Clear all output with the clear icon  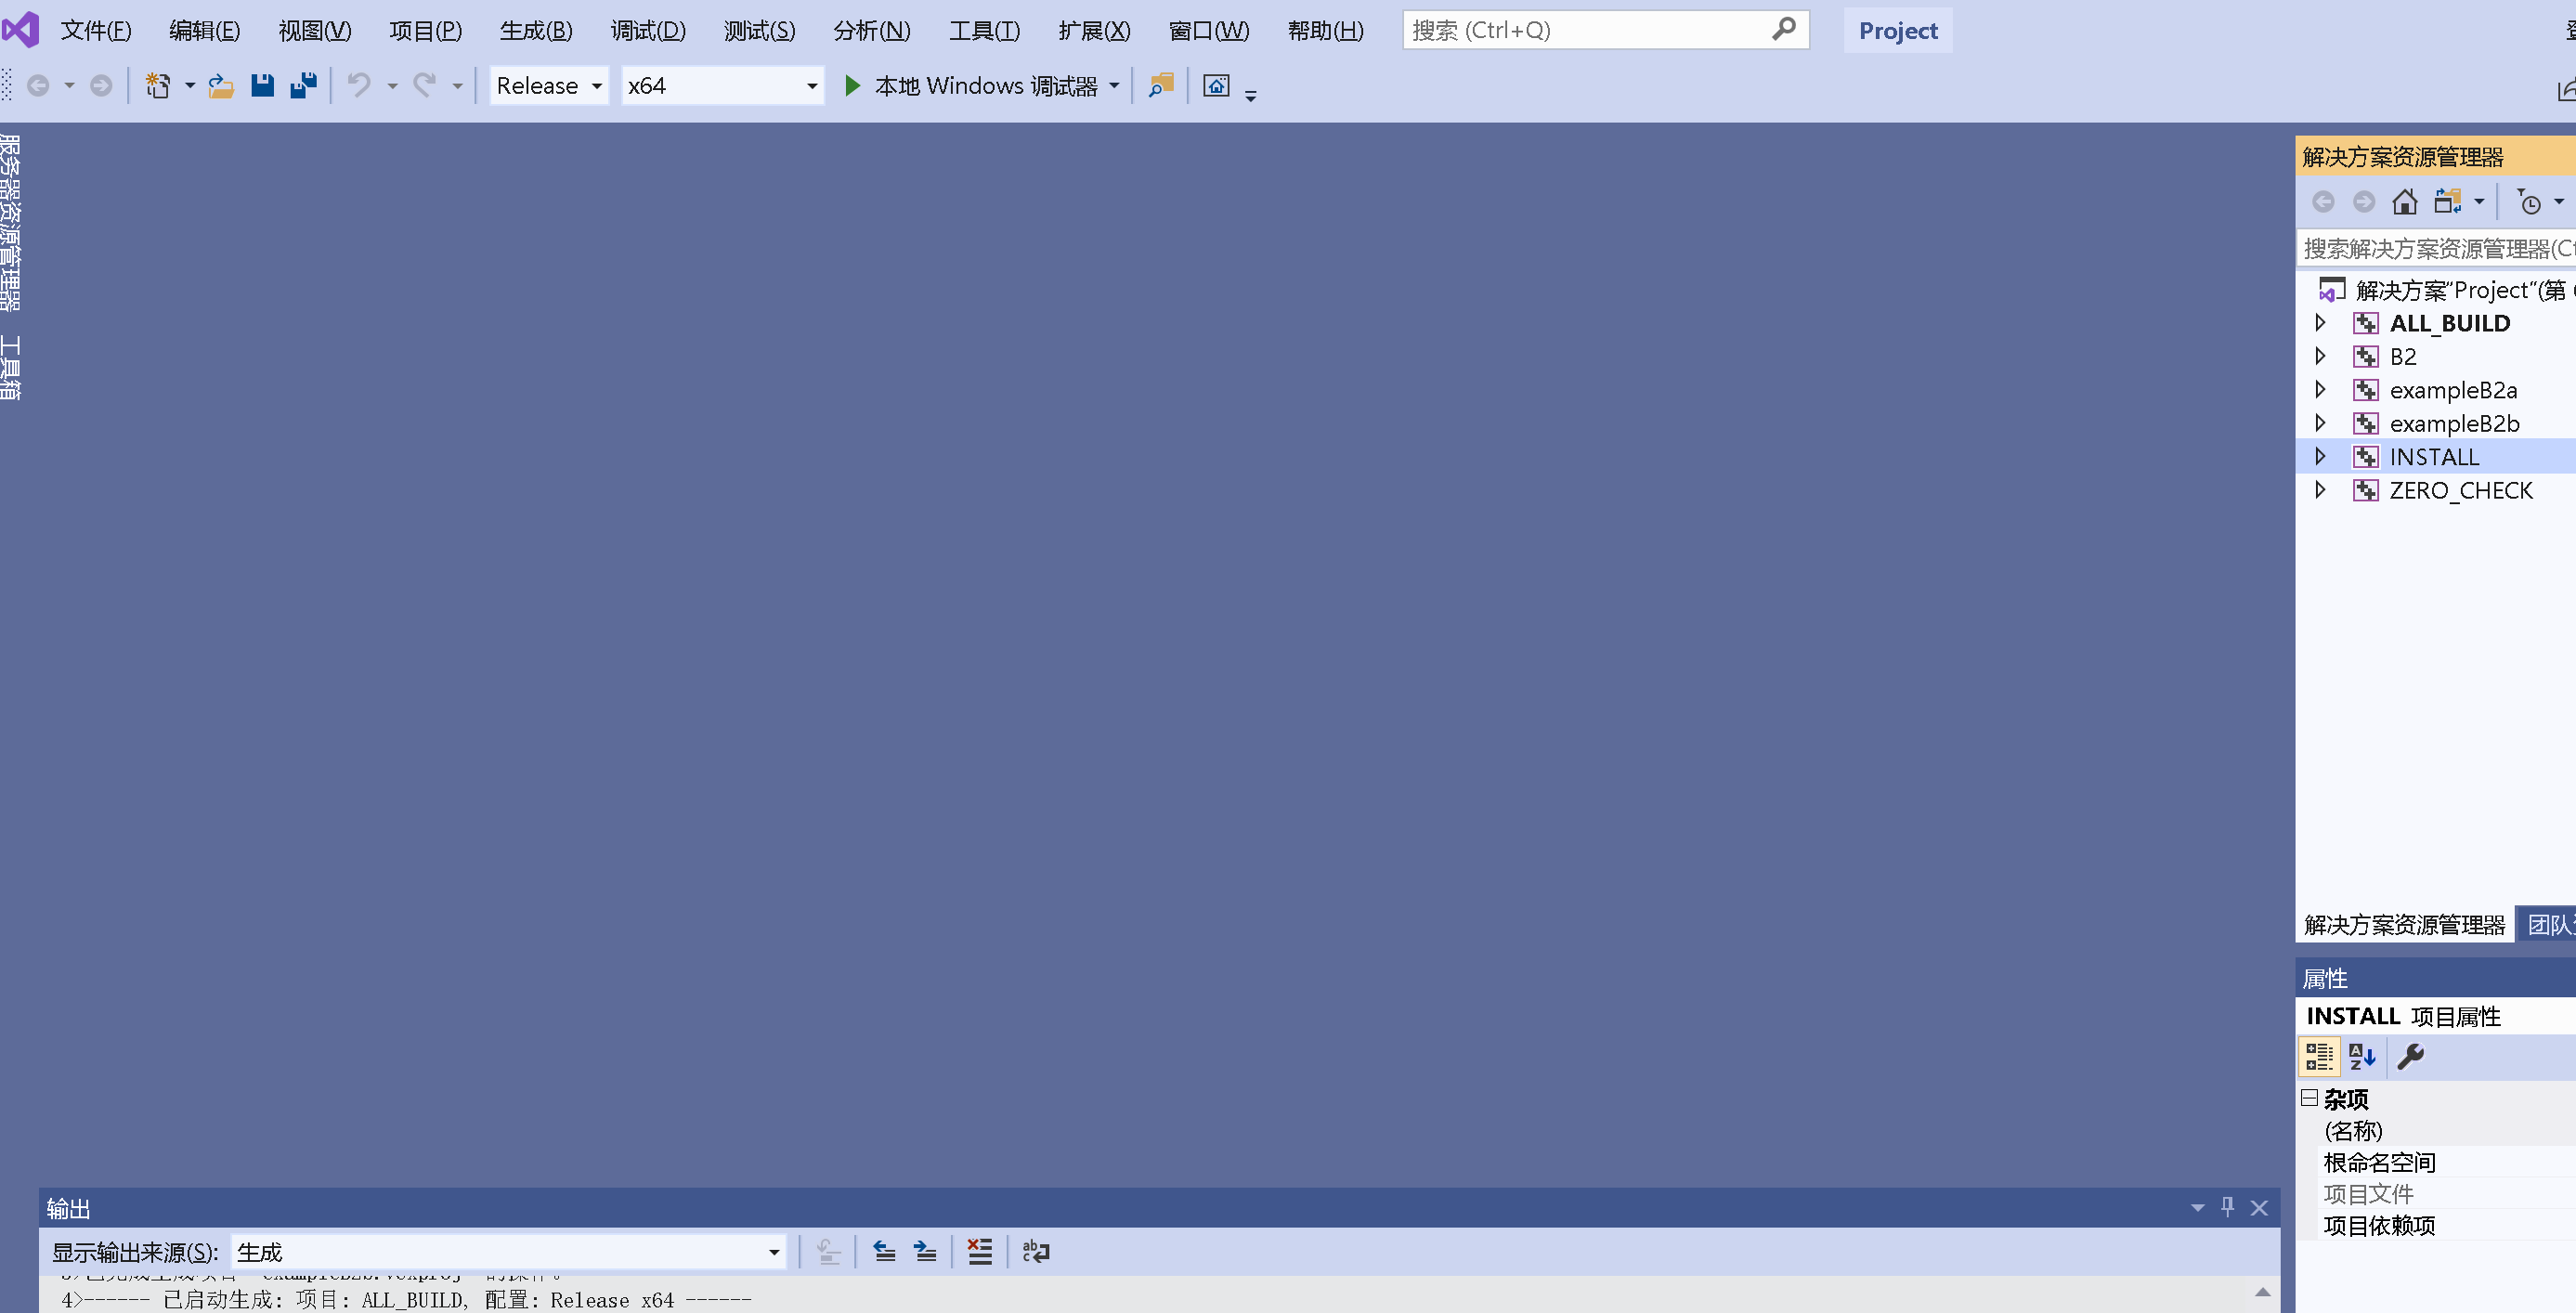(x=978, y=1251)
